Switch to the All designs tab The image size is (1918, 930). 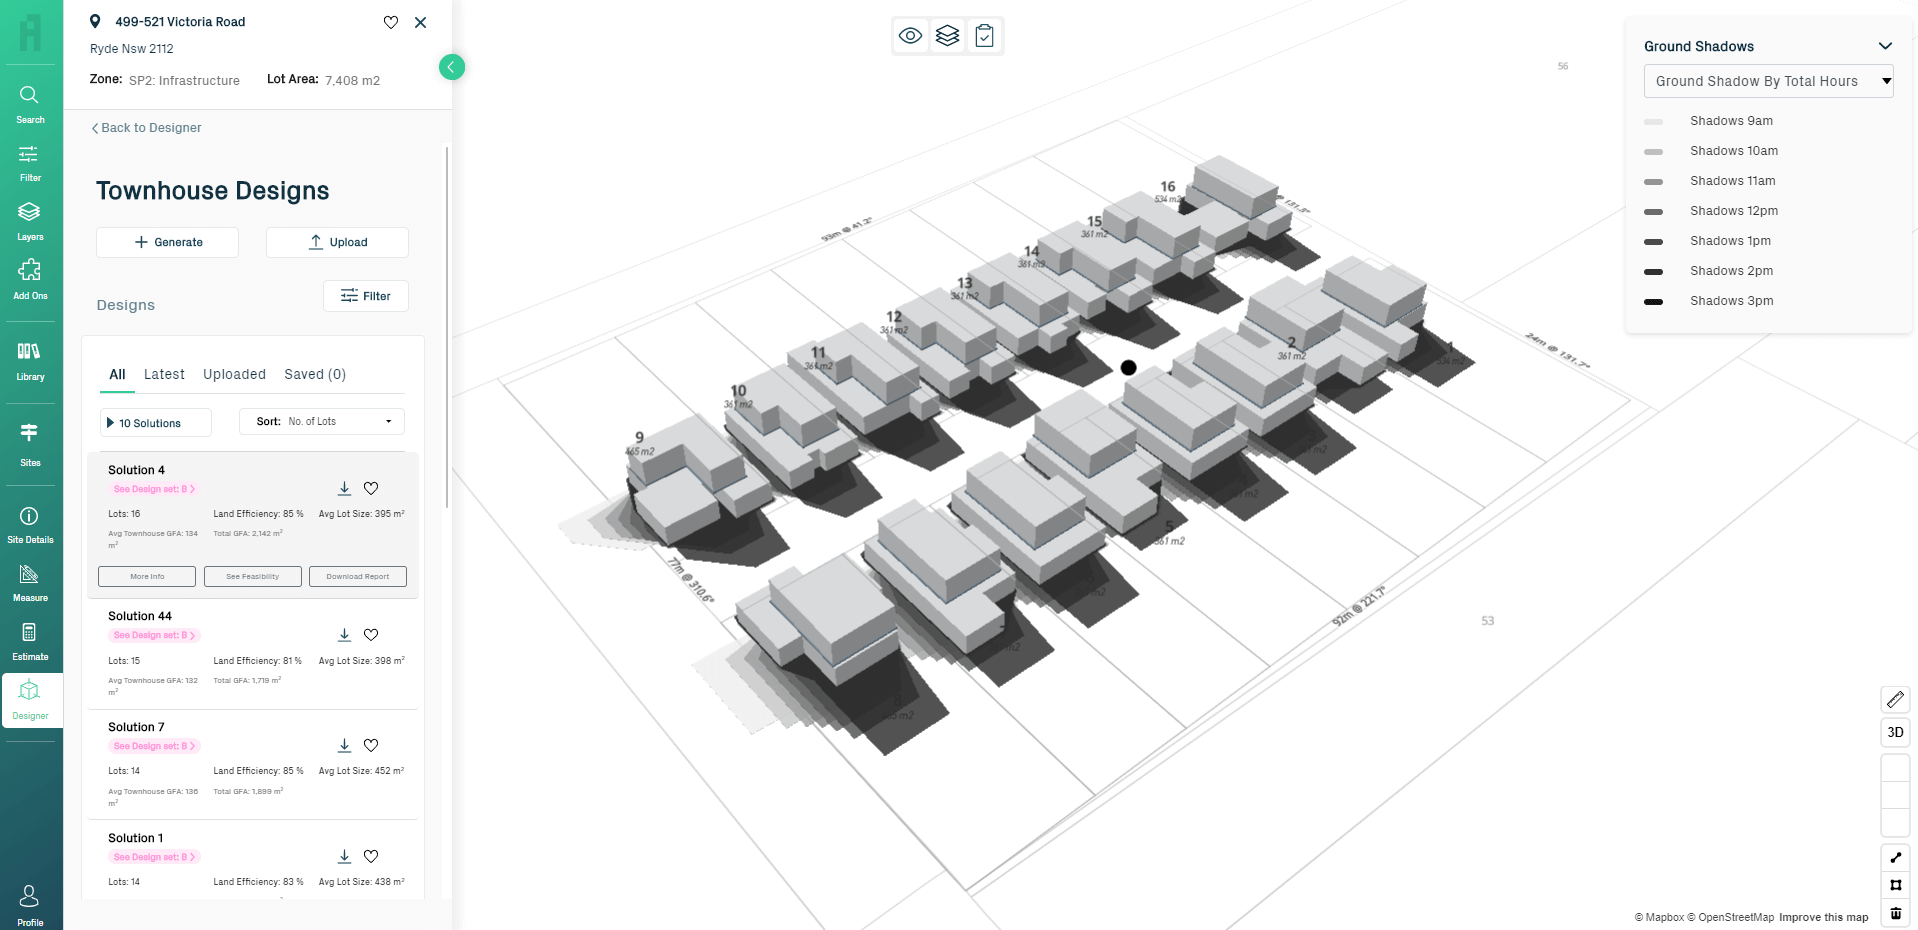117,374
